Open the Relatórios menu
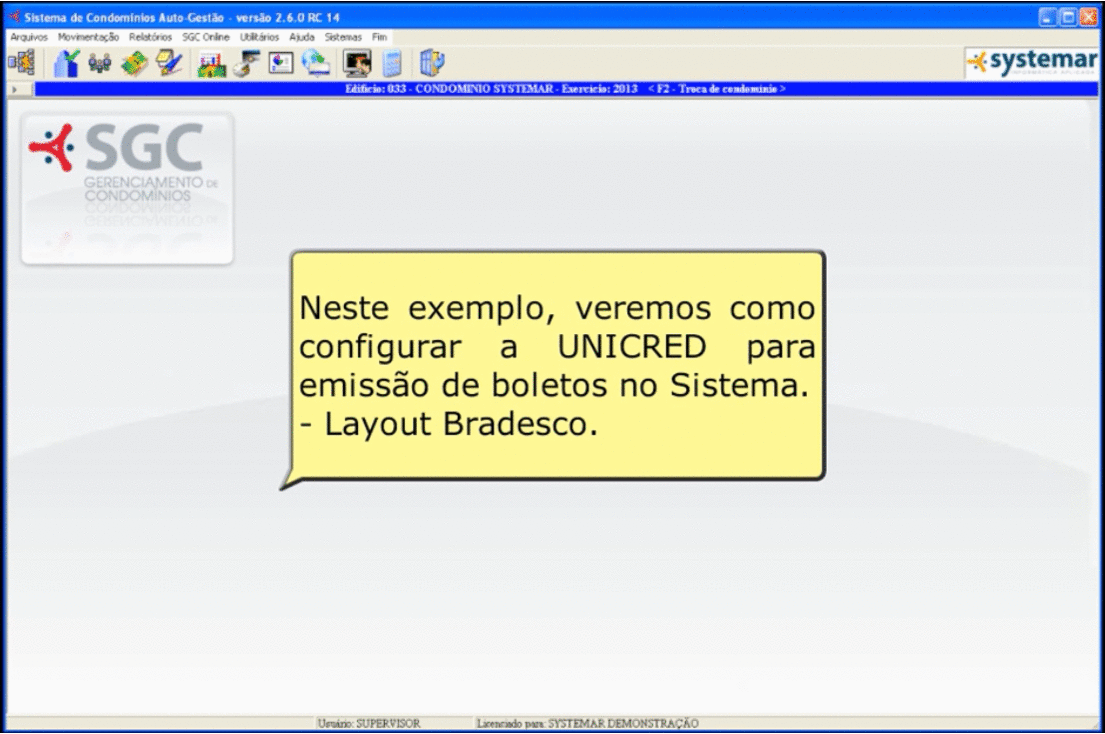The width and height of the screenshot is (1105, 734). click(x=150, y=36)
